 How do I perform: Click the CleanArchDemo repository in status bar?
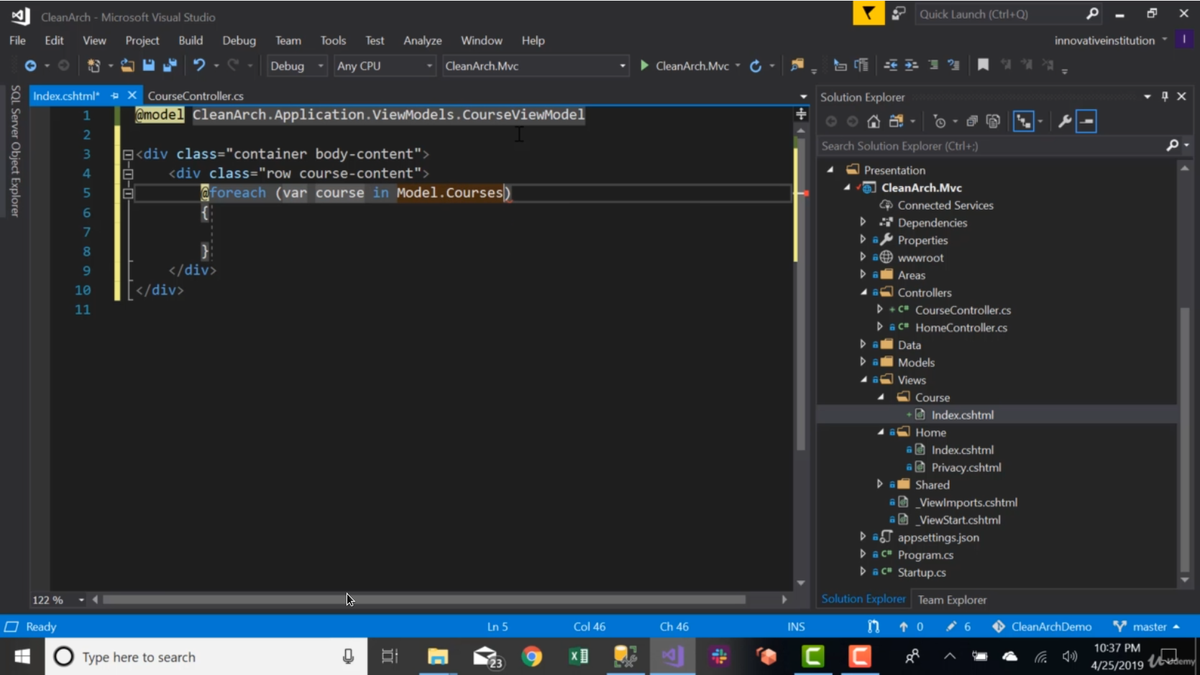(1042, 627)
